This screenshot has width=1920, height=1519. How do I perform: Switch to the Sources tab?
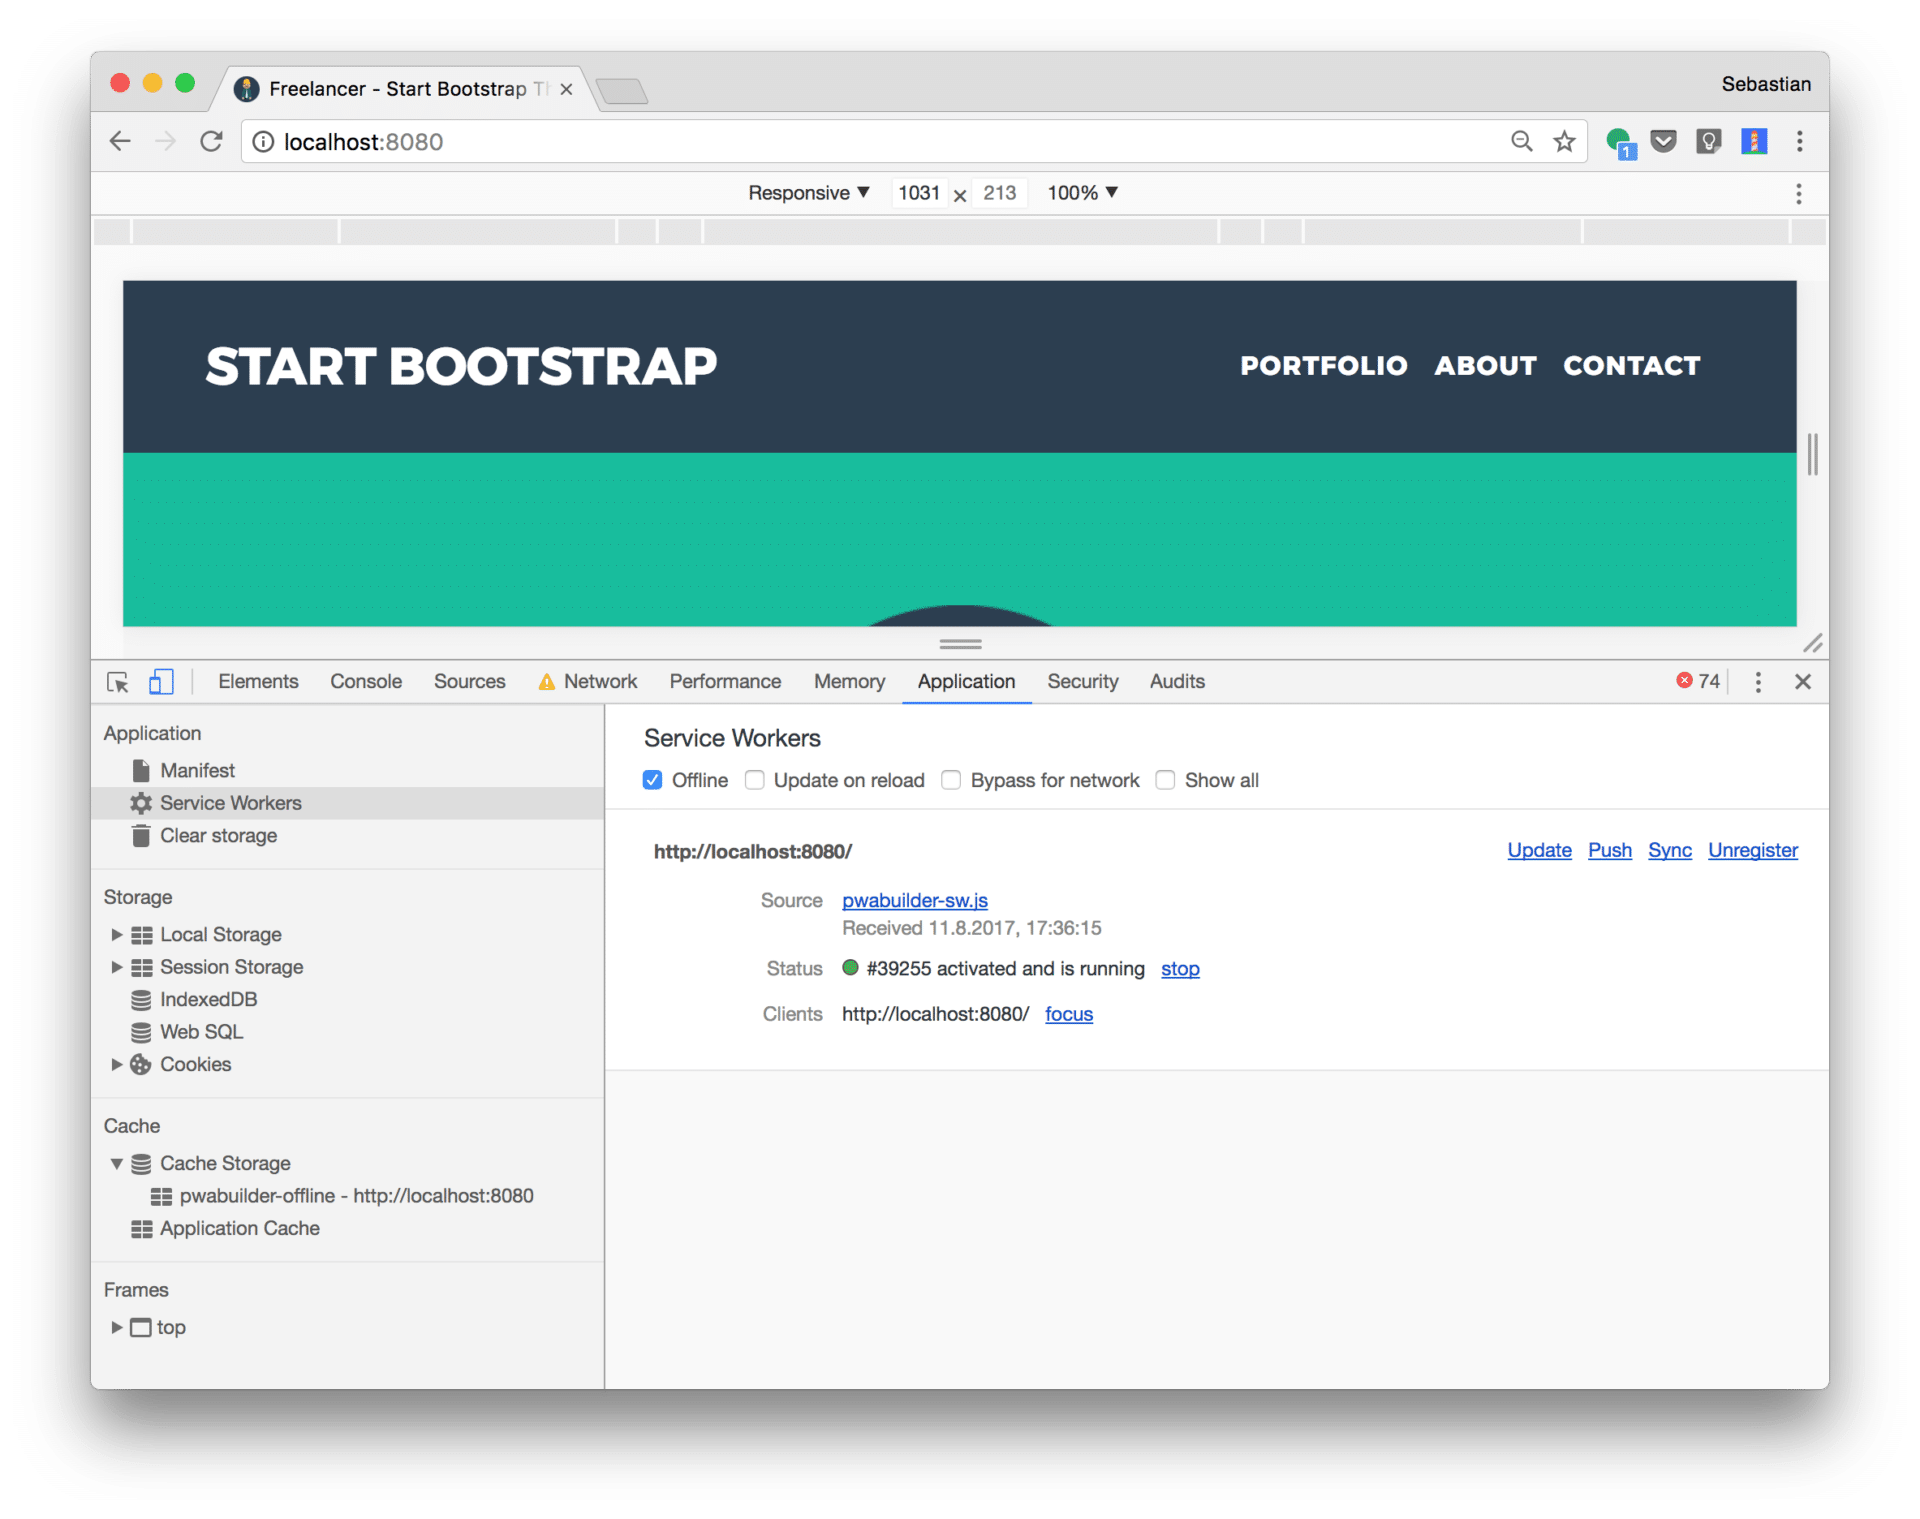[x=470, y=681]
